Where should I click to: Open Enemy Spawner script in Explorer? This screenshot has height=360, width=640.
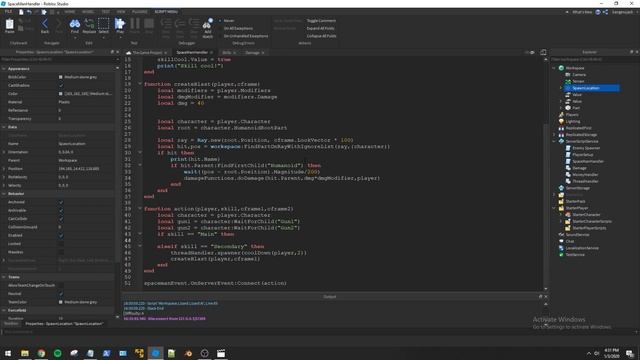[586, 148]
